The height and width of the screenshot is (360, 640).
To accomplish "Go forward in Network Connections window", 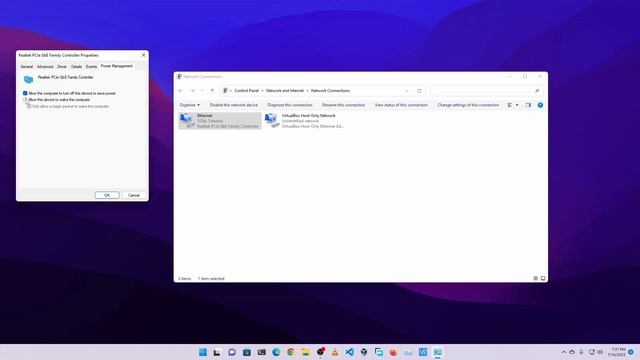I will (x=193, y=91).
